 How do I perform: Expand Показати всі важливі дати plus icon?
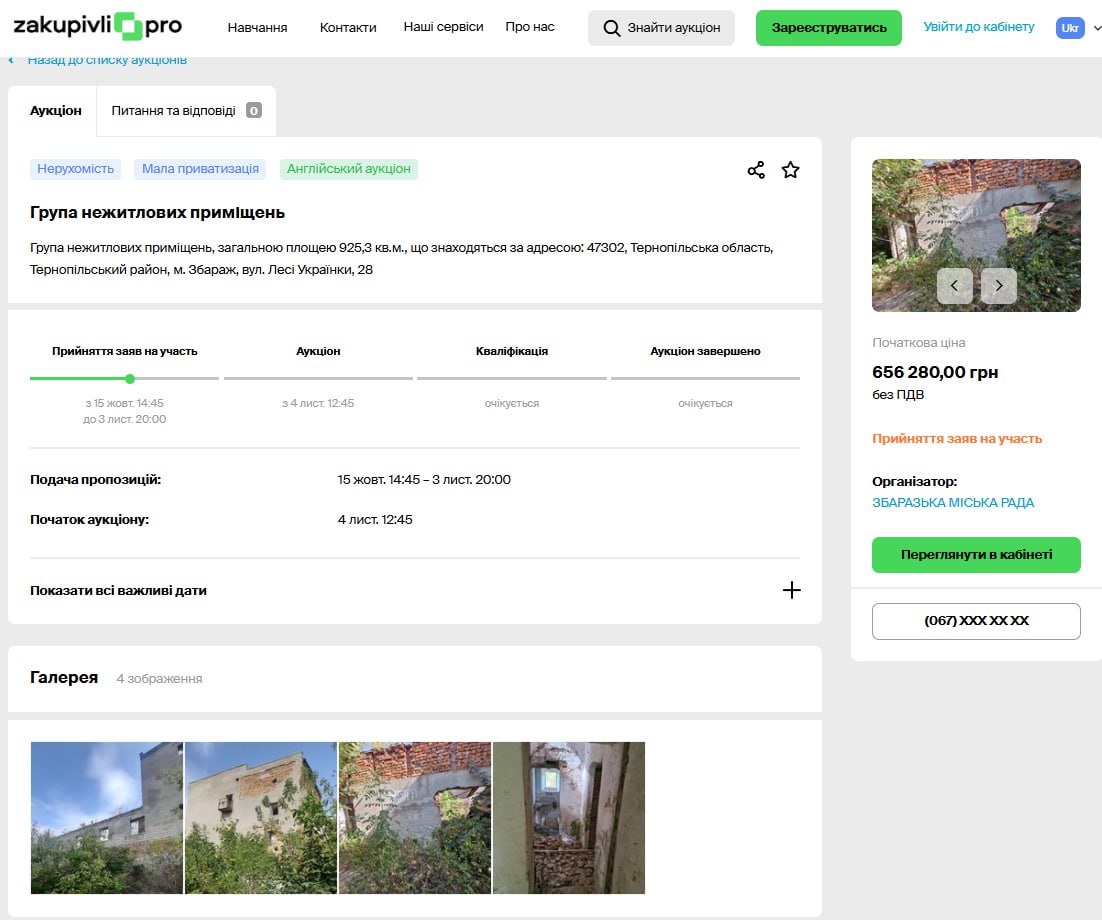point(791,590)
